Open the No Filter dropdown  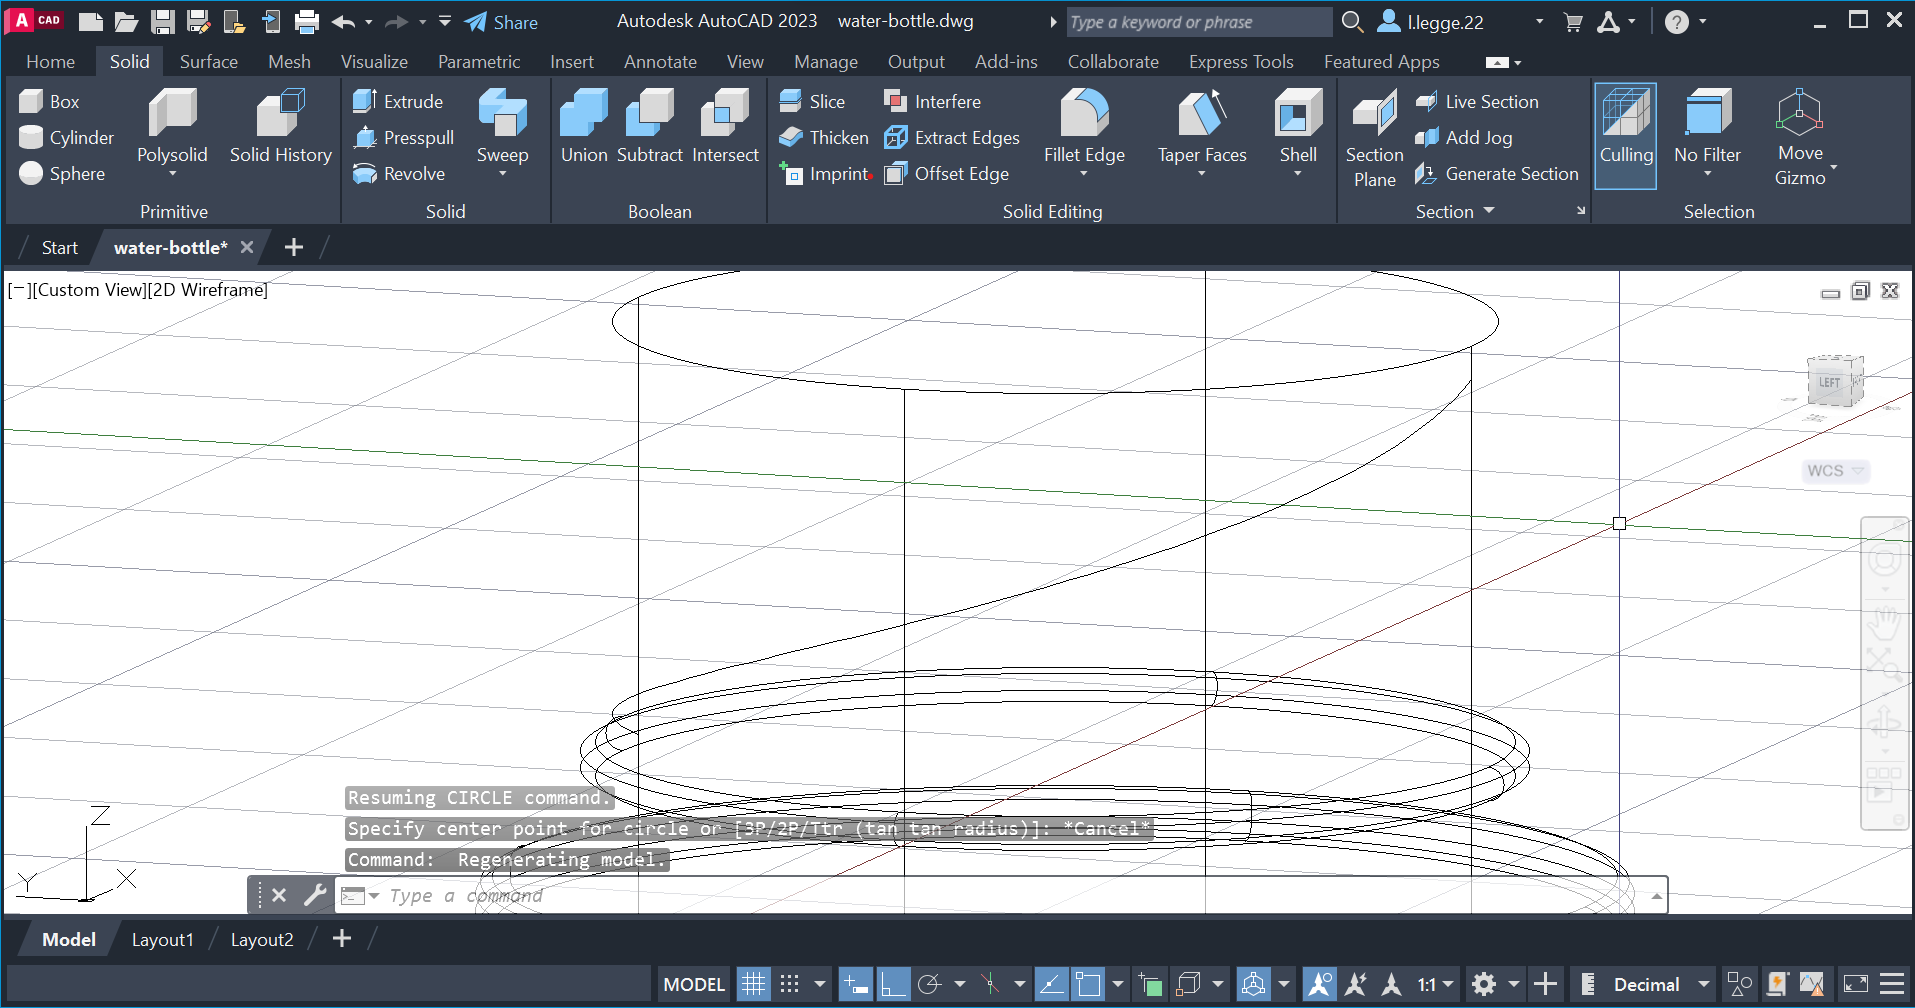click(x=1707, y=174)
